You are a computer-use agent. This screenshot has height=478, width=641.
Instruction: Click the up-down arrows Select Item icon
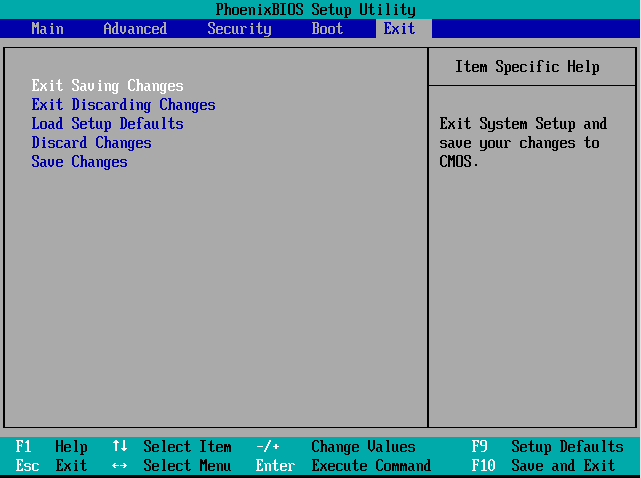tap(120, 447)
